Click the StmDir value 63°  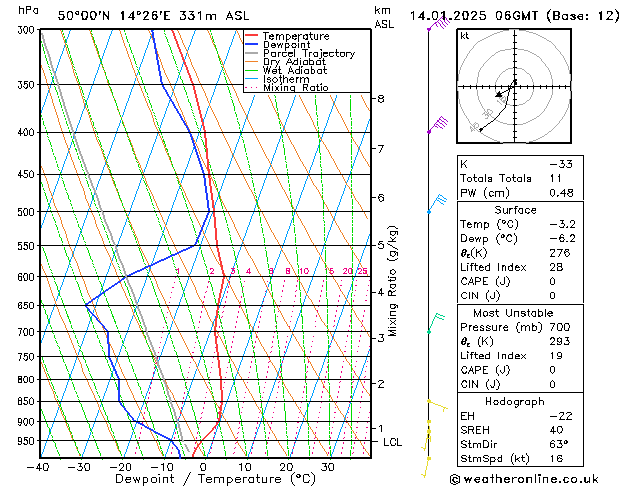559,444
